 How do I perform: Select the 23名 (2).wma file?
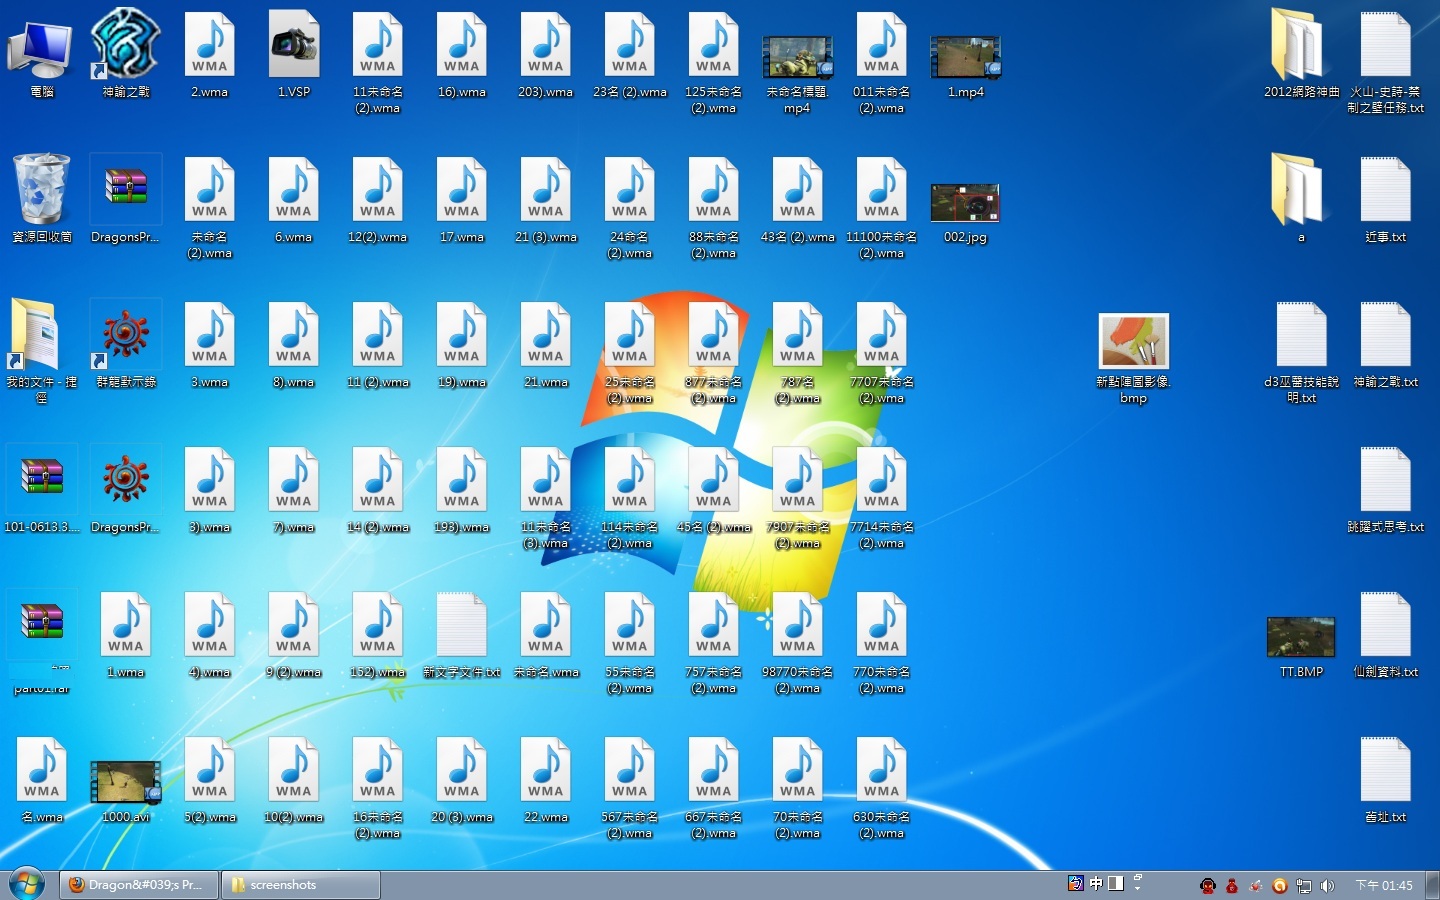pos(630,55)
